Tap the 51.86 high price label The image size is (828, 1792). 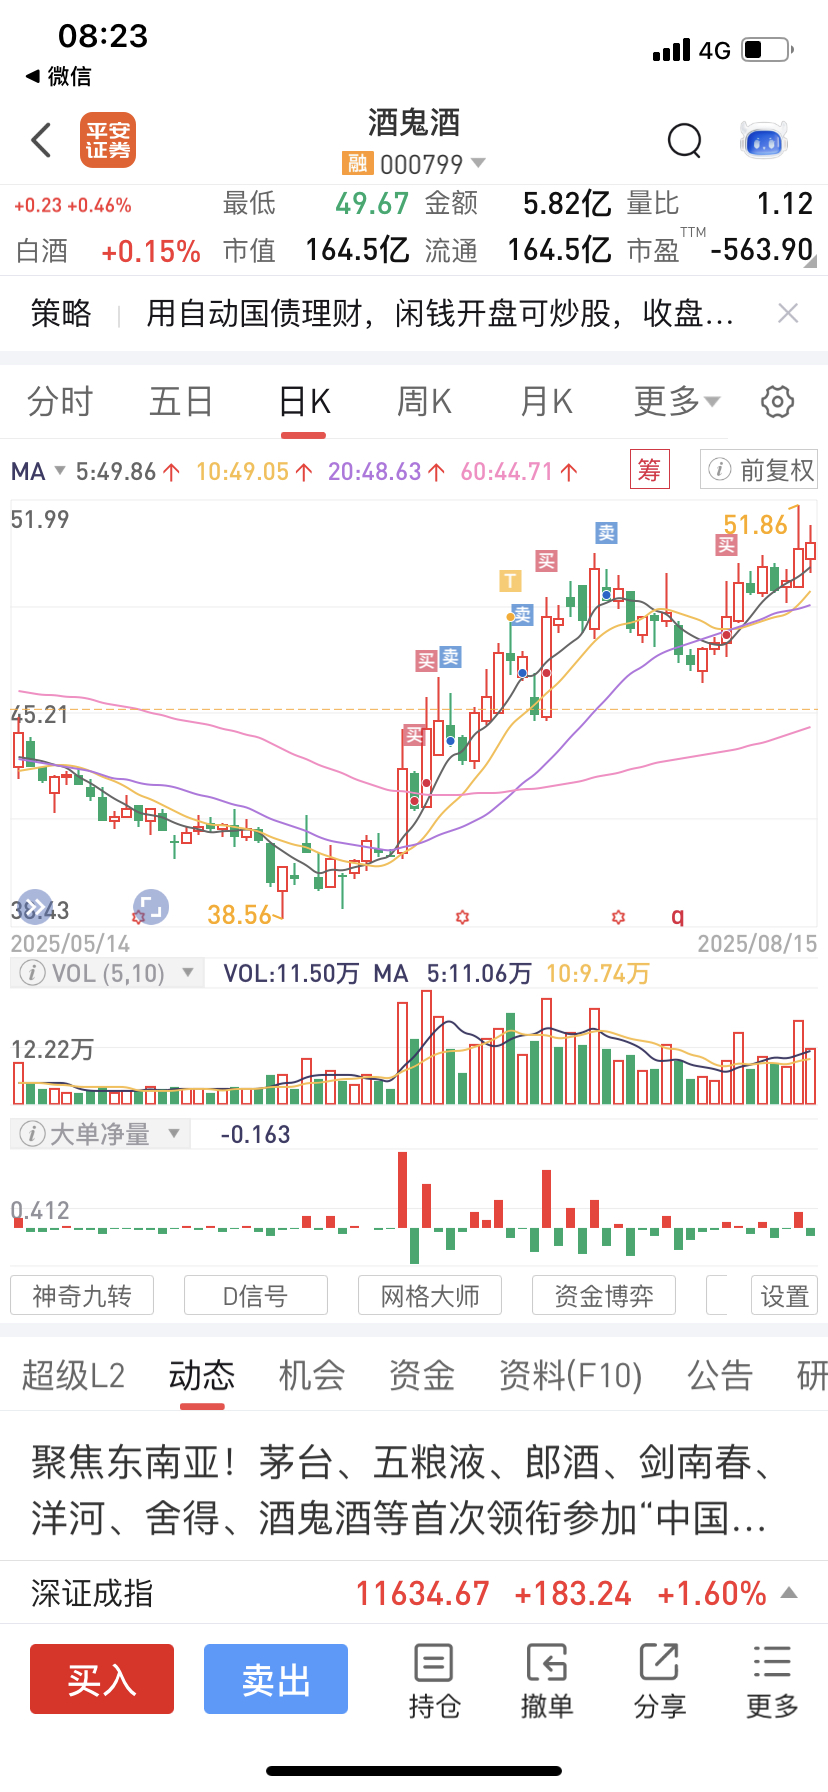pos(755,525)
